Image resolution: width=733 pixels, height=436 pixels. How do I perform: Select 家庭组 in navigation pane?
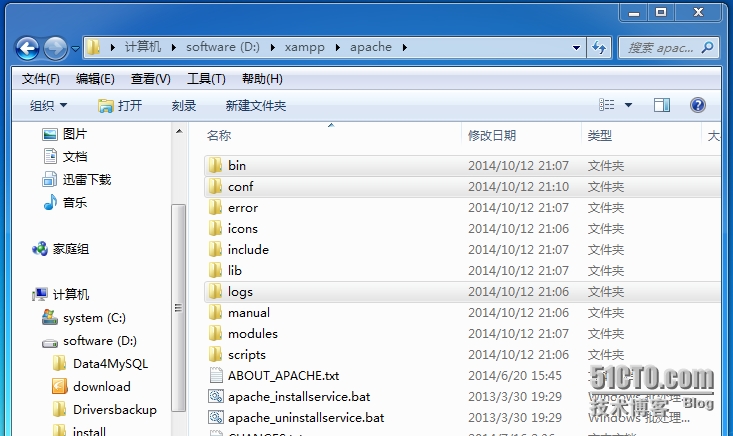[60, 249]
